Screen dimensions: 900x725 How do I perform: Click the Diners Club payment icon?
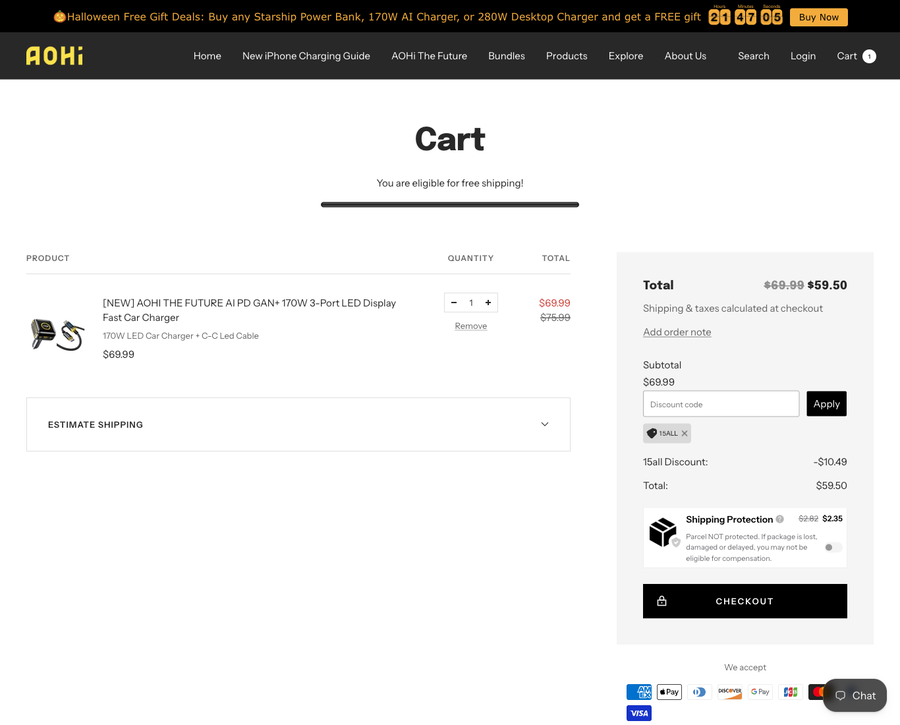click(700, 692)
